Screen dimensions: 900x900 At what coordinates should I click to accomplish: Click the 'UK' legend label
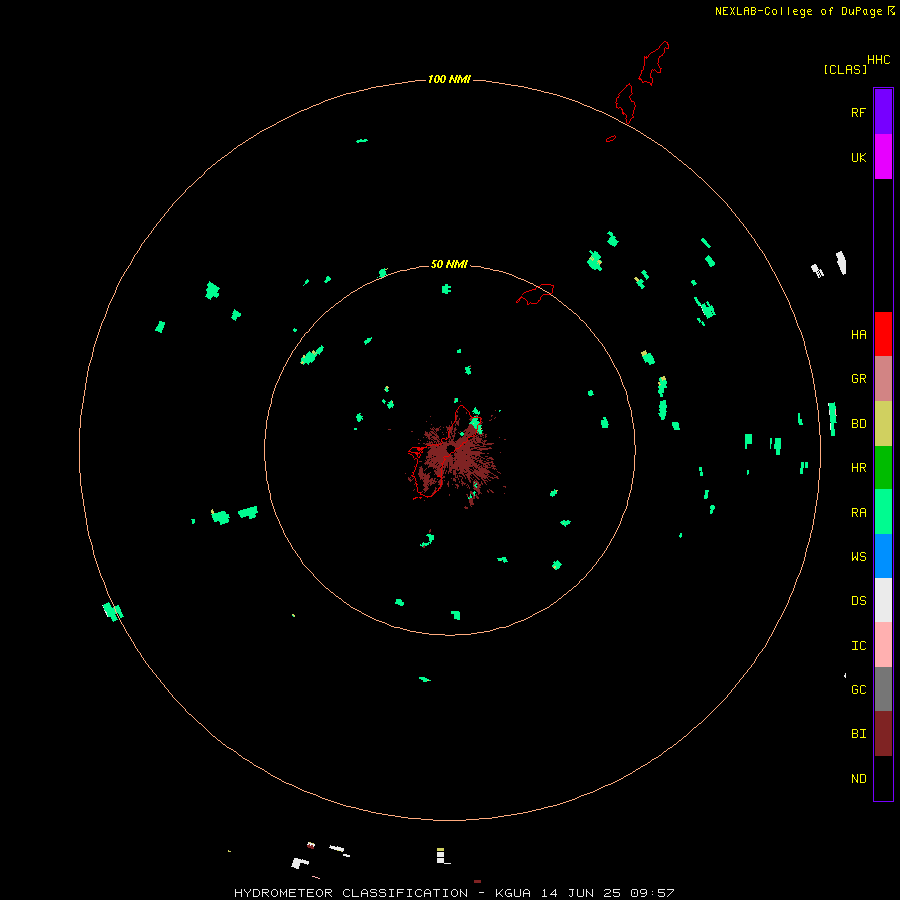858,157
